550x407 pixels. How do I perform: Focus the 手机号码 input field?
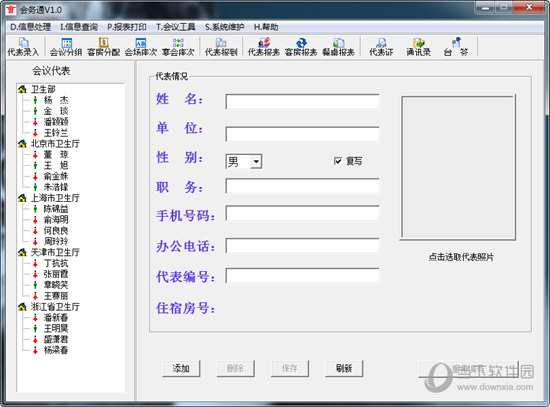pos(302,213)
